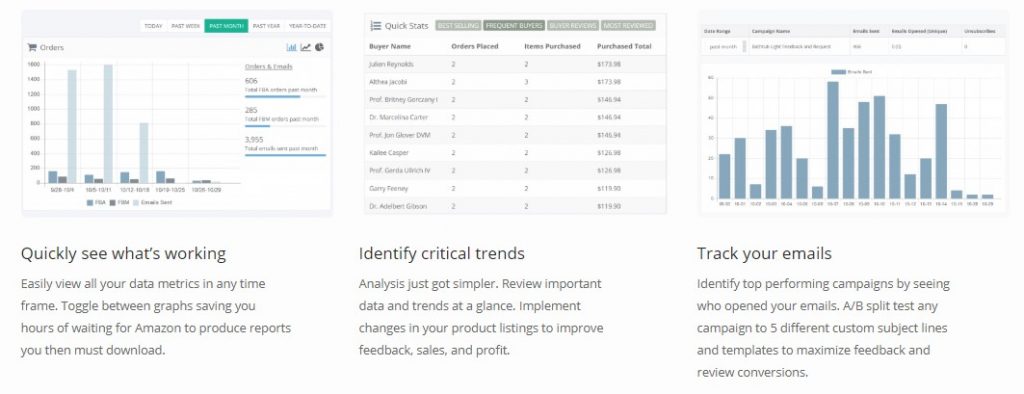Switch Orders chart to line graph view

306,47
